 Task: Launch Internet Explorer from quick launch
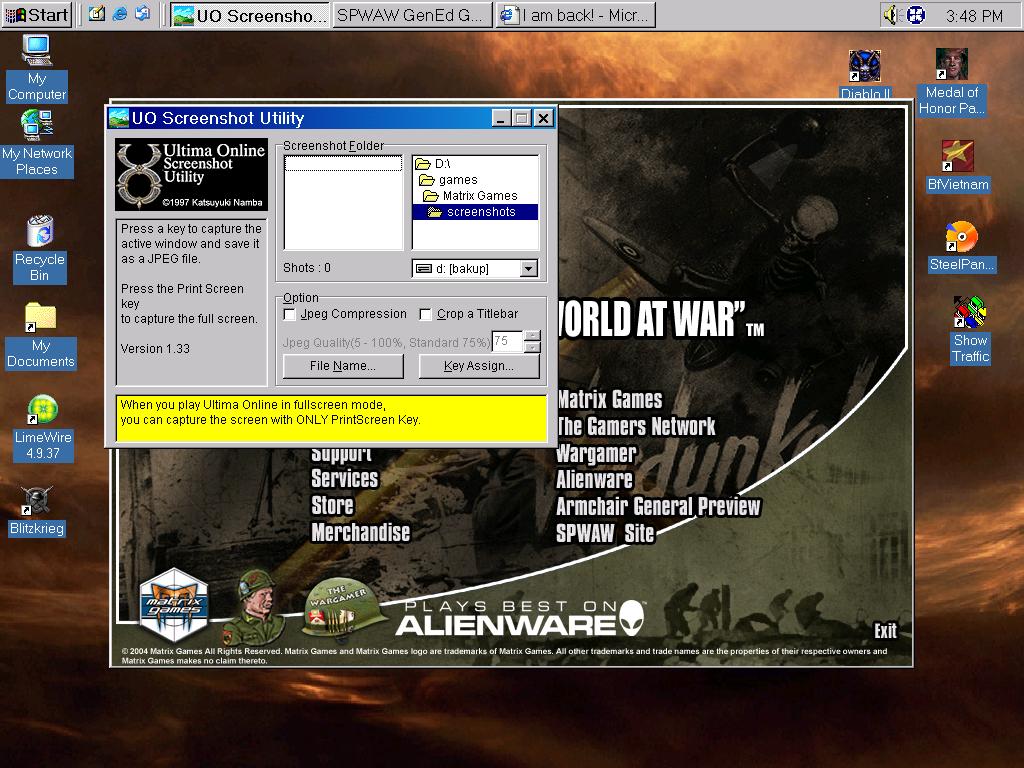pos(120,14)
